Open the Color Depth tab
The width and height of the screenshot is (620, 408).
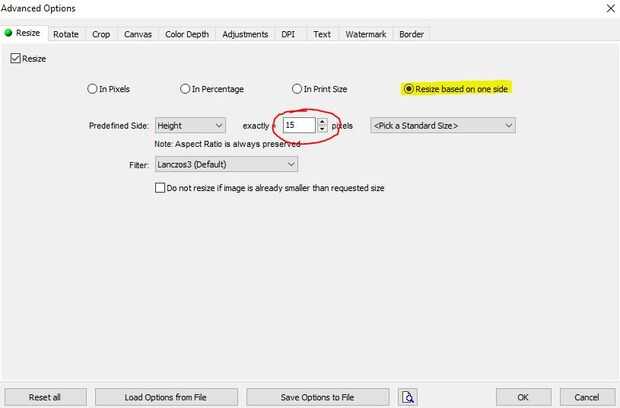[187, 34]
